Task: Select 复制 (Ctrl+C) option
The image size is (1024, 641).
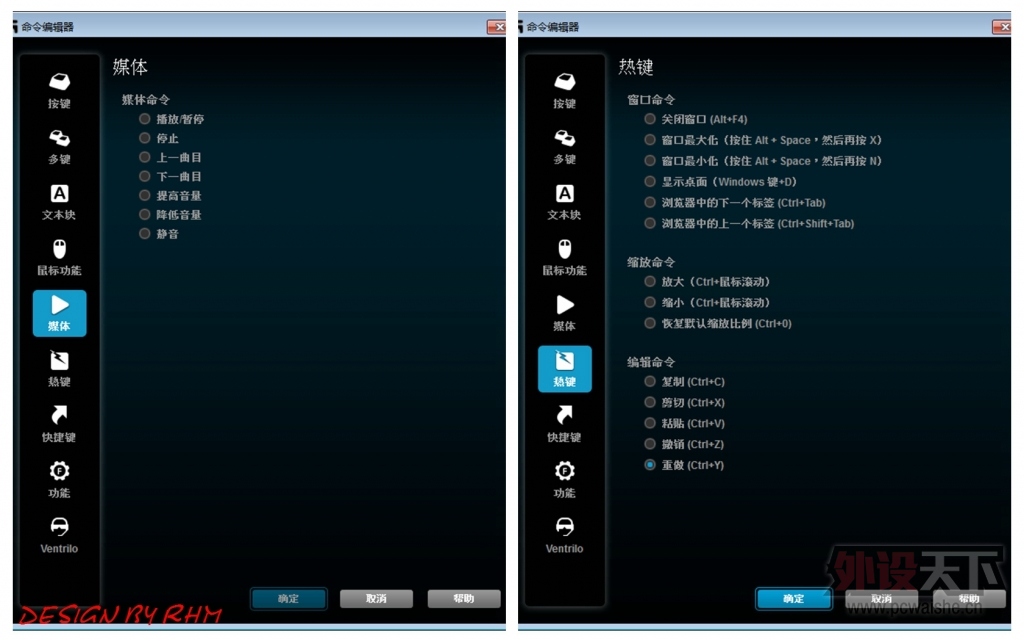Action: [650, 381]
